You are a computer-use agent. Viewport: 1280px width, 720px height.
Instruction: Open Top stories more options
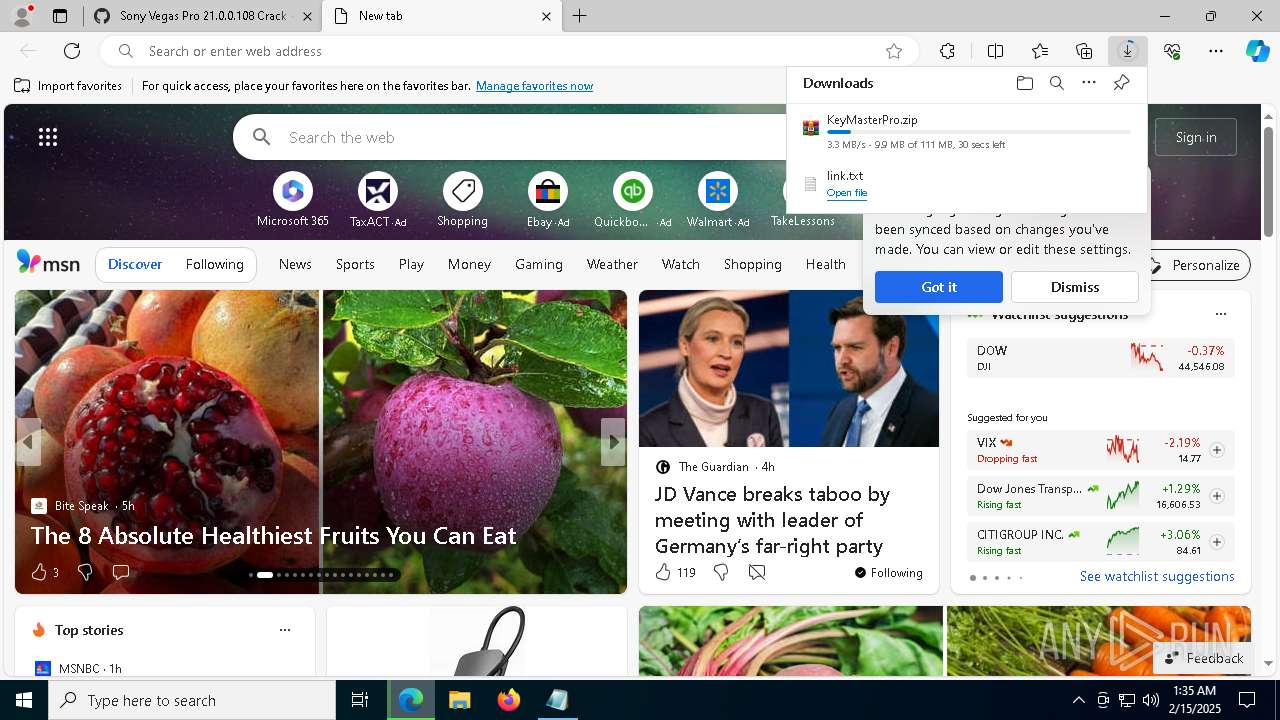tap(285, 630)
